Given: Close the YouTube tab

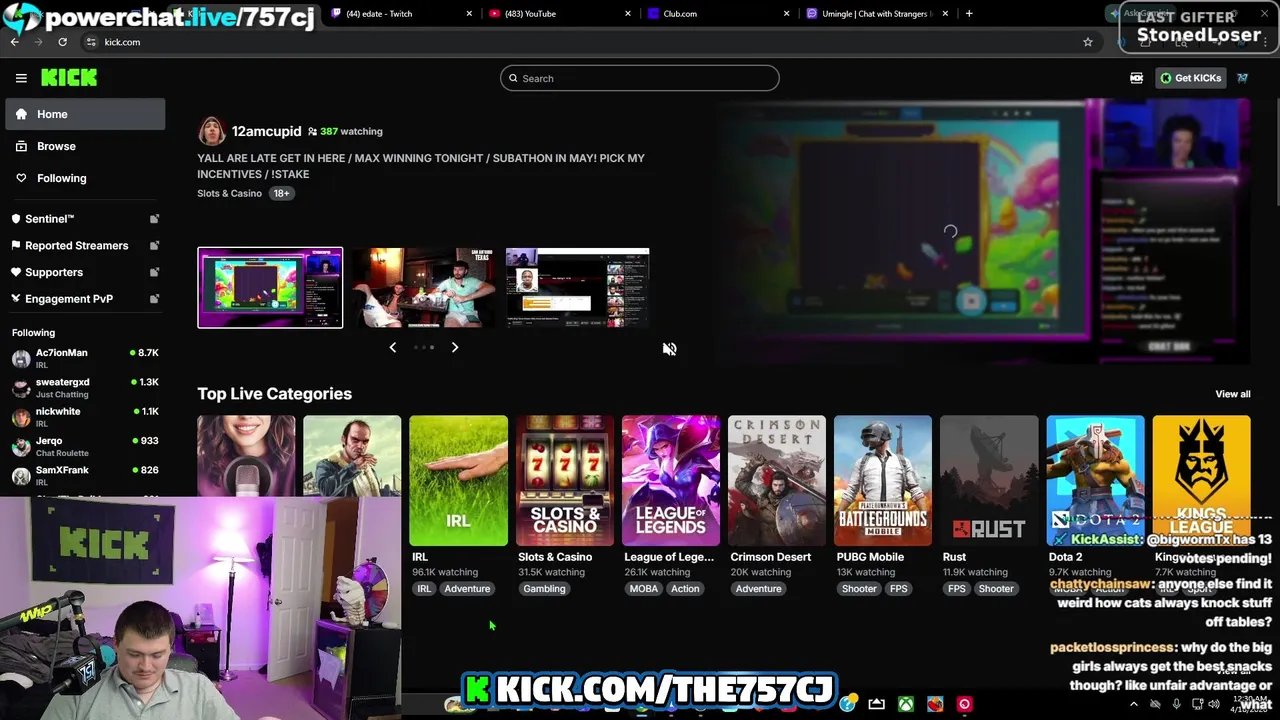Looking at the screenshot, I should (x=628, y=14).
